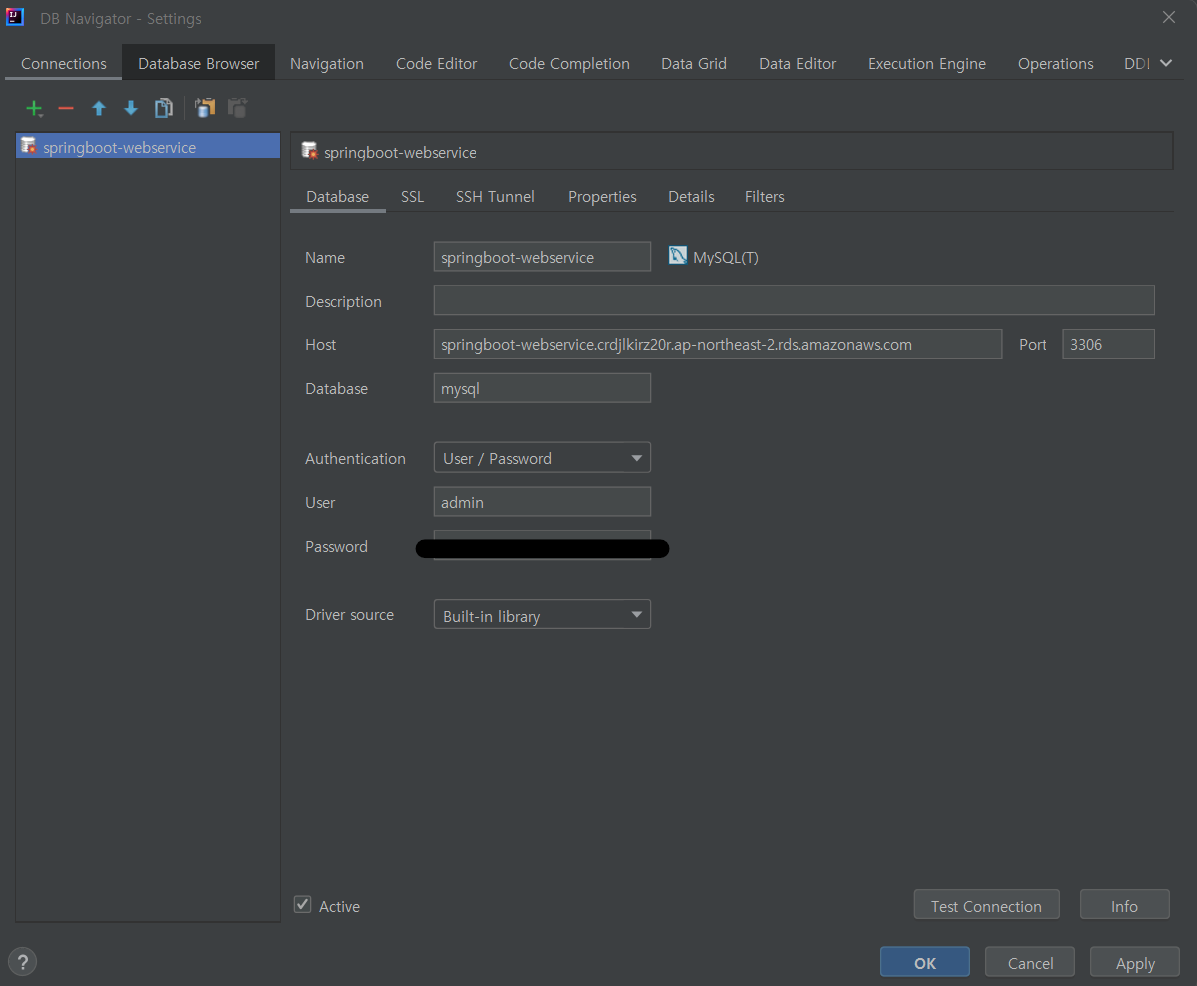This screenshot has width=1197, height=986.
Task: Copy connection settings to the clipboard
Action: 205,108
